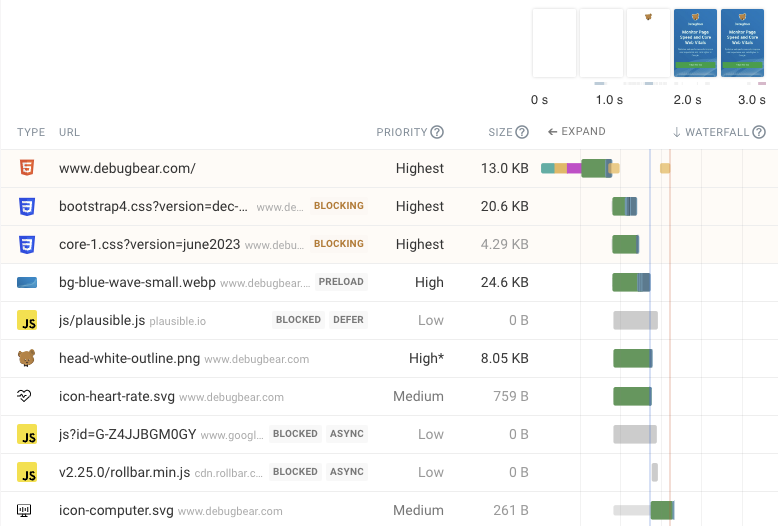778x526 pixels.
Task: Click the heart-rate icon for icon-heart-rate.svg
Action: click(26, 396)
